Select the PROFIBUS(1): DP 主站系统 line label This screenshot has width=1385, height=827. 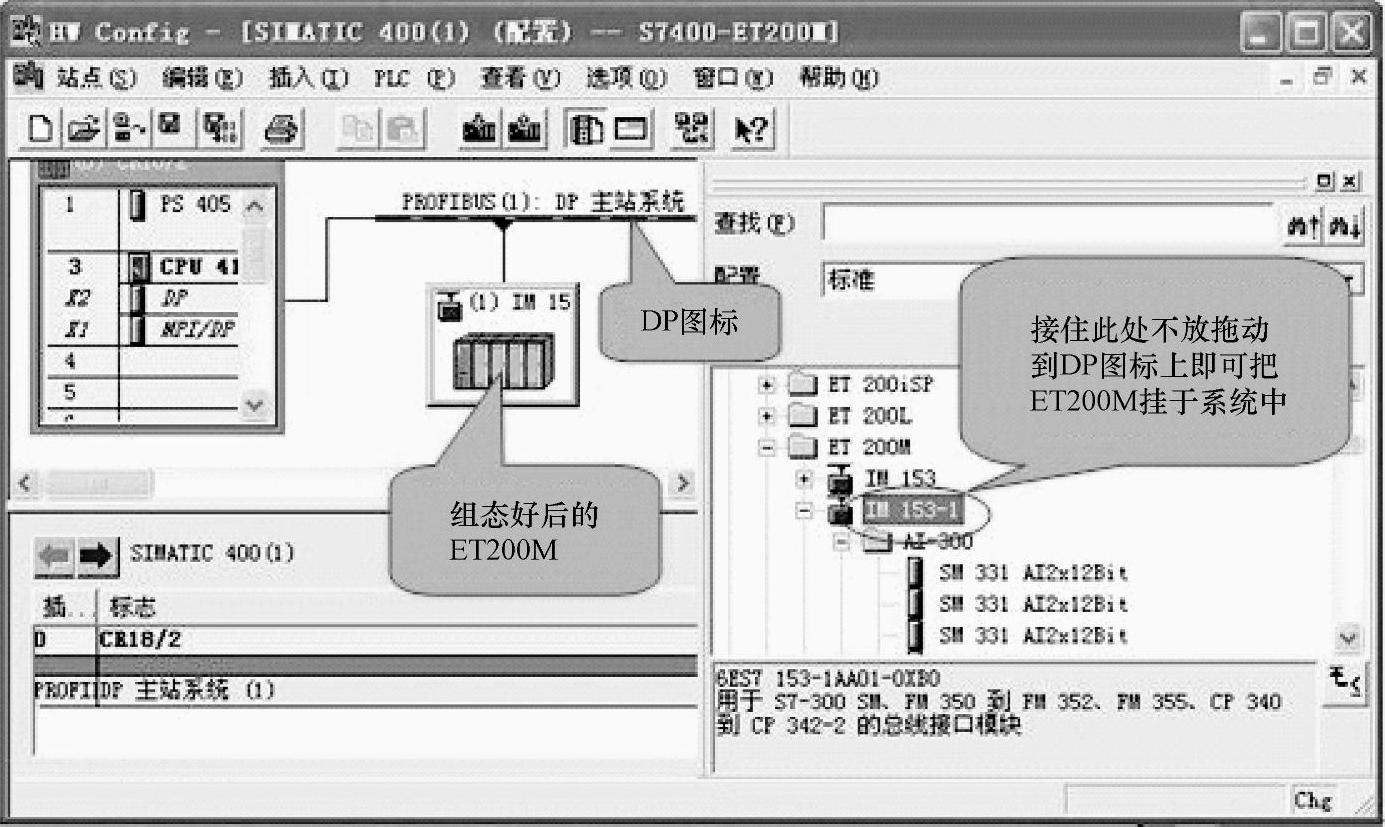[544, 203]
